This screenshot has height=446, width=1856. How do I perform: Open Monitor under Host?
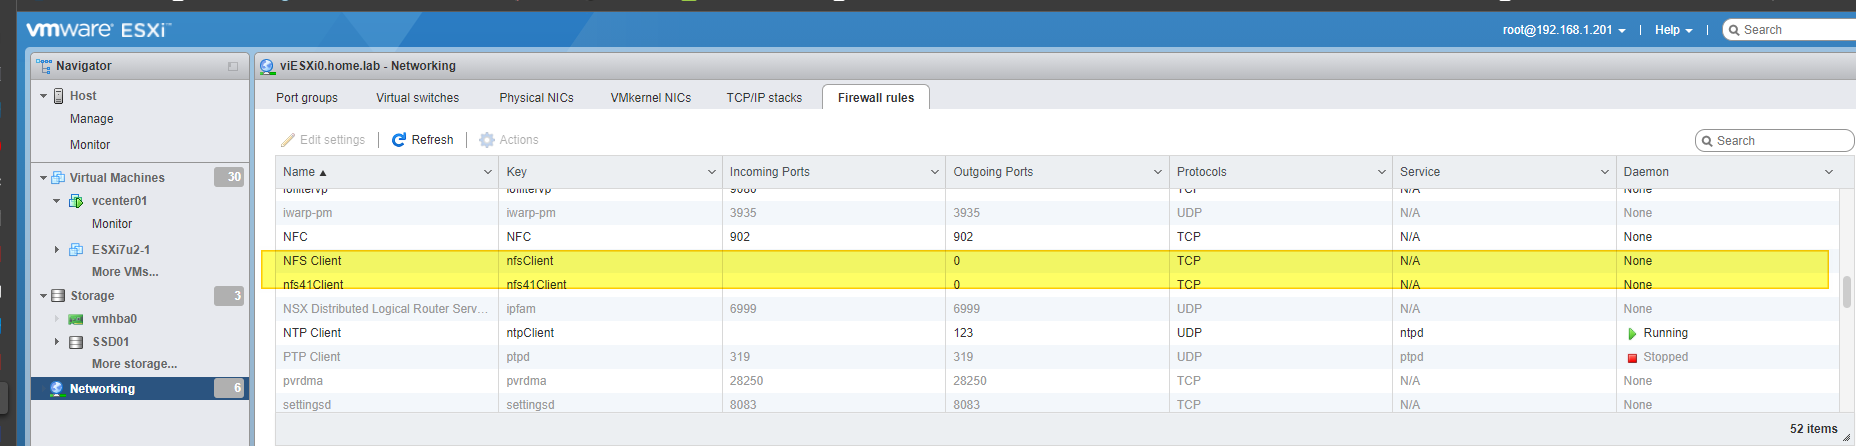90,145
